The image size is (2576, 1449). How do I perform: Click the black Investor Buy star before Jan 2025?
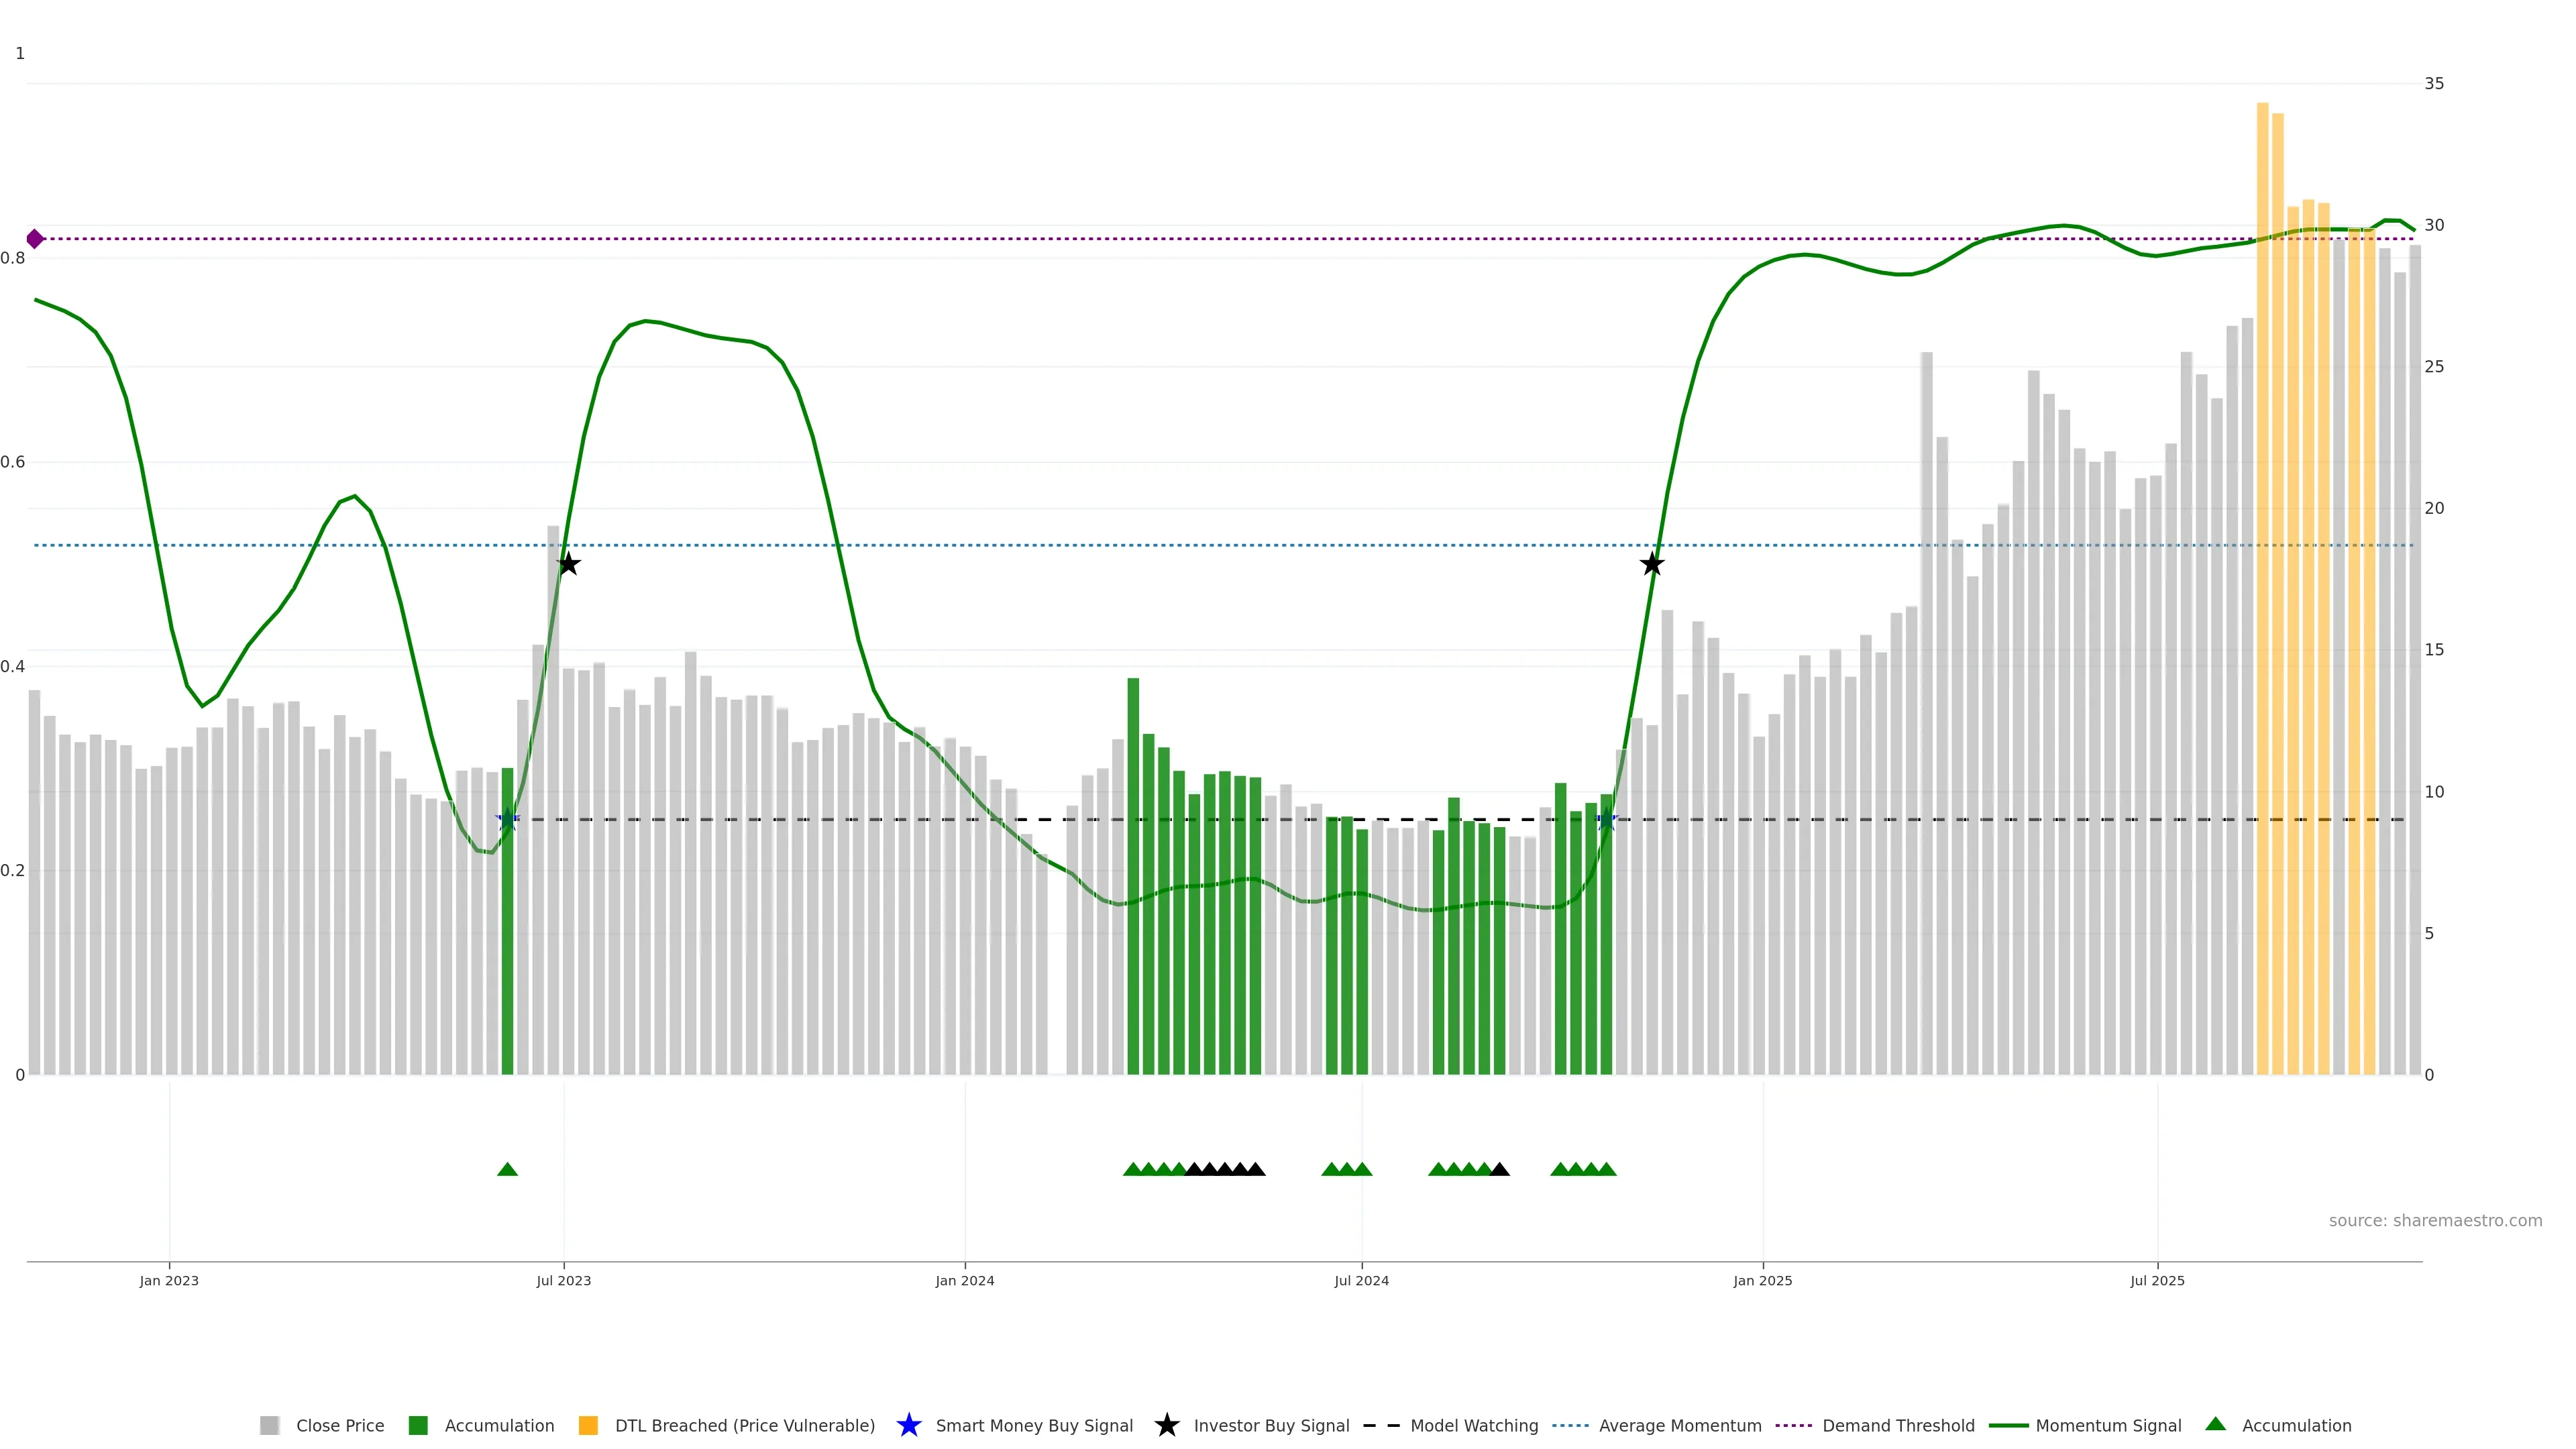tap(1652, 564)
